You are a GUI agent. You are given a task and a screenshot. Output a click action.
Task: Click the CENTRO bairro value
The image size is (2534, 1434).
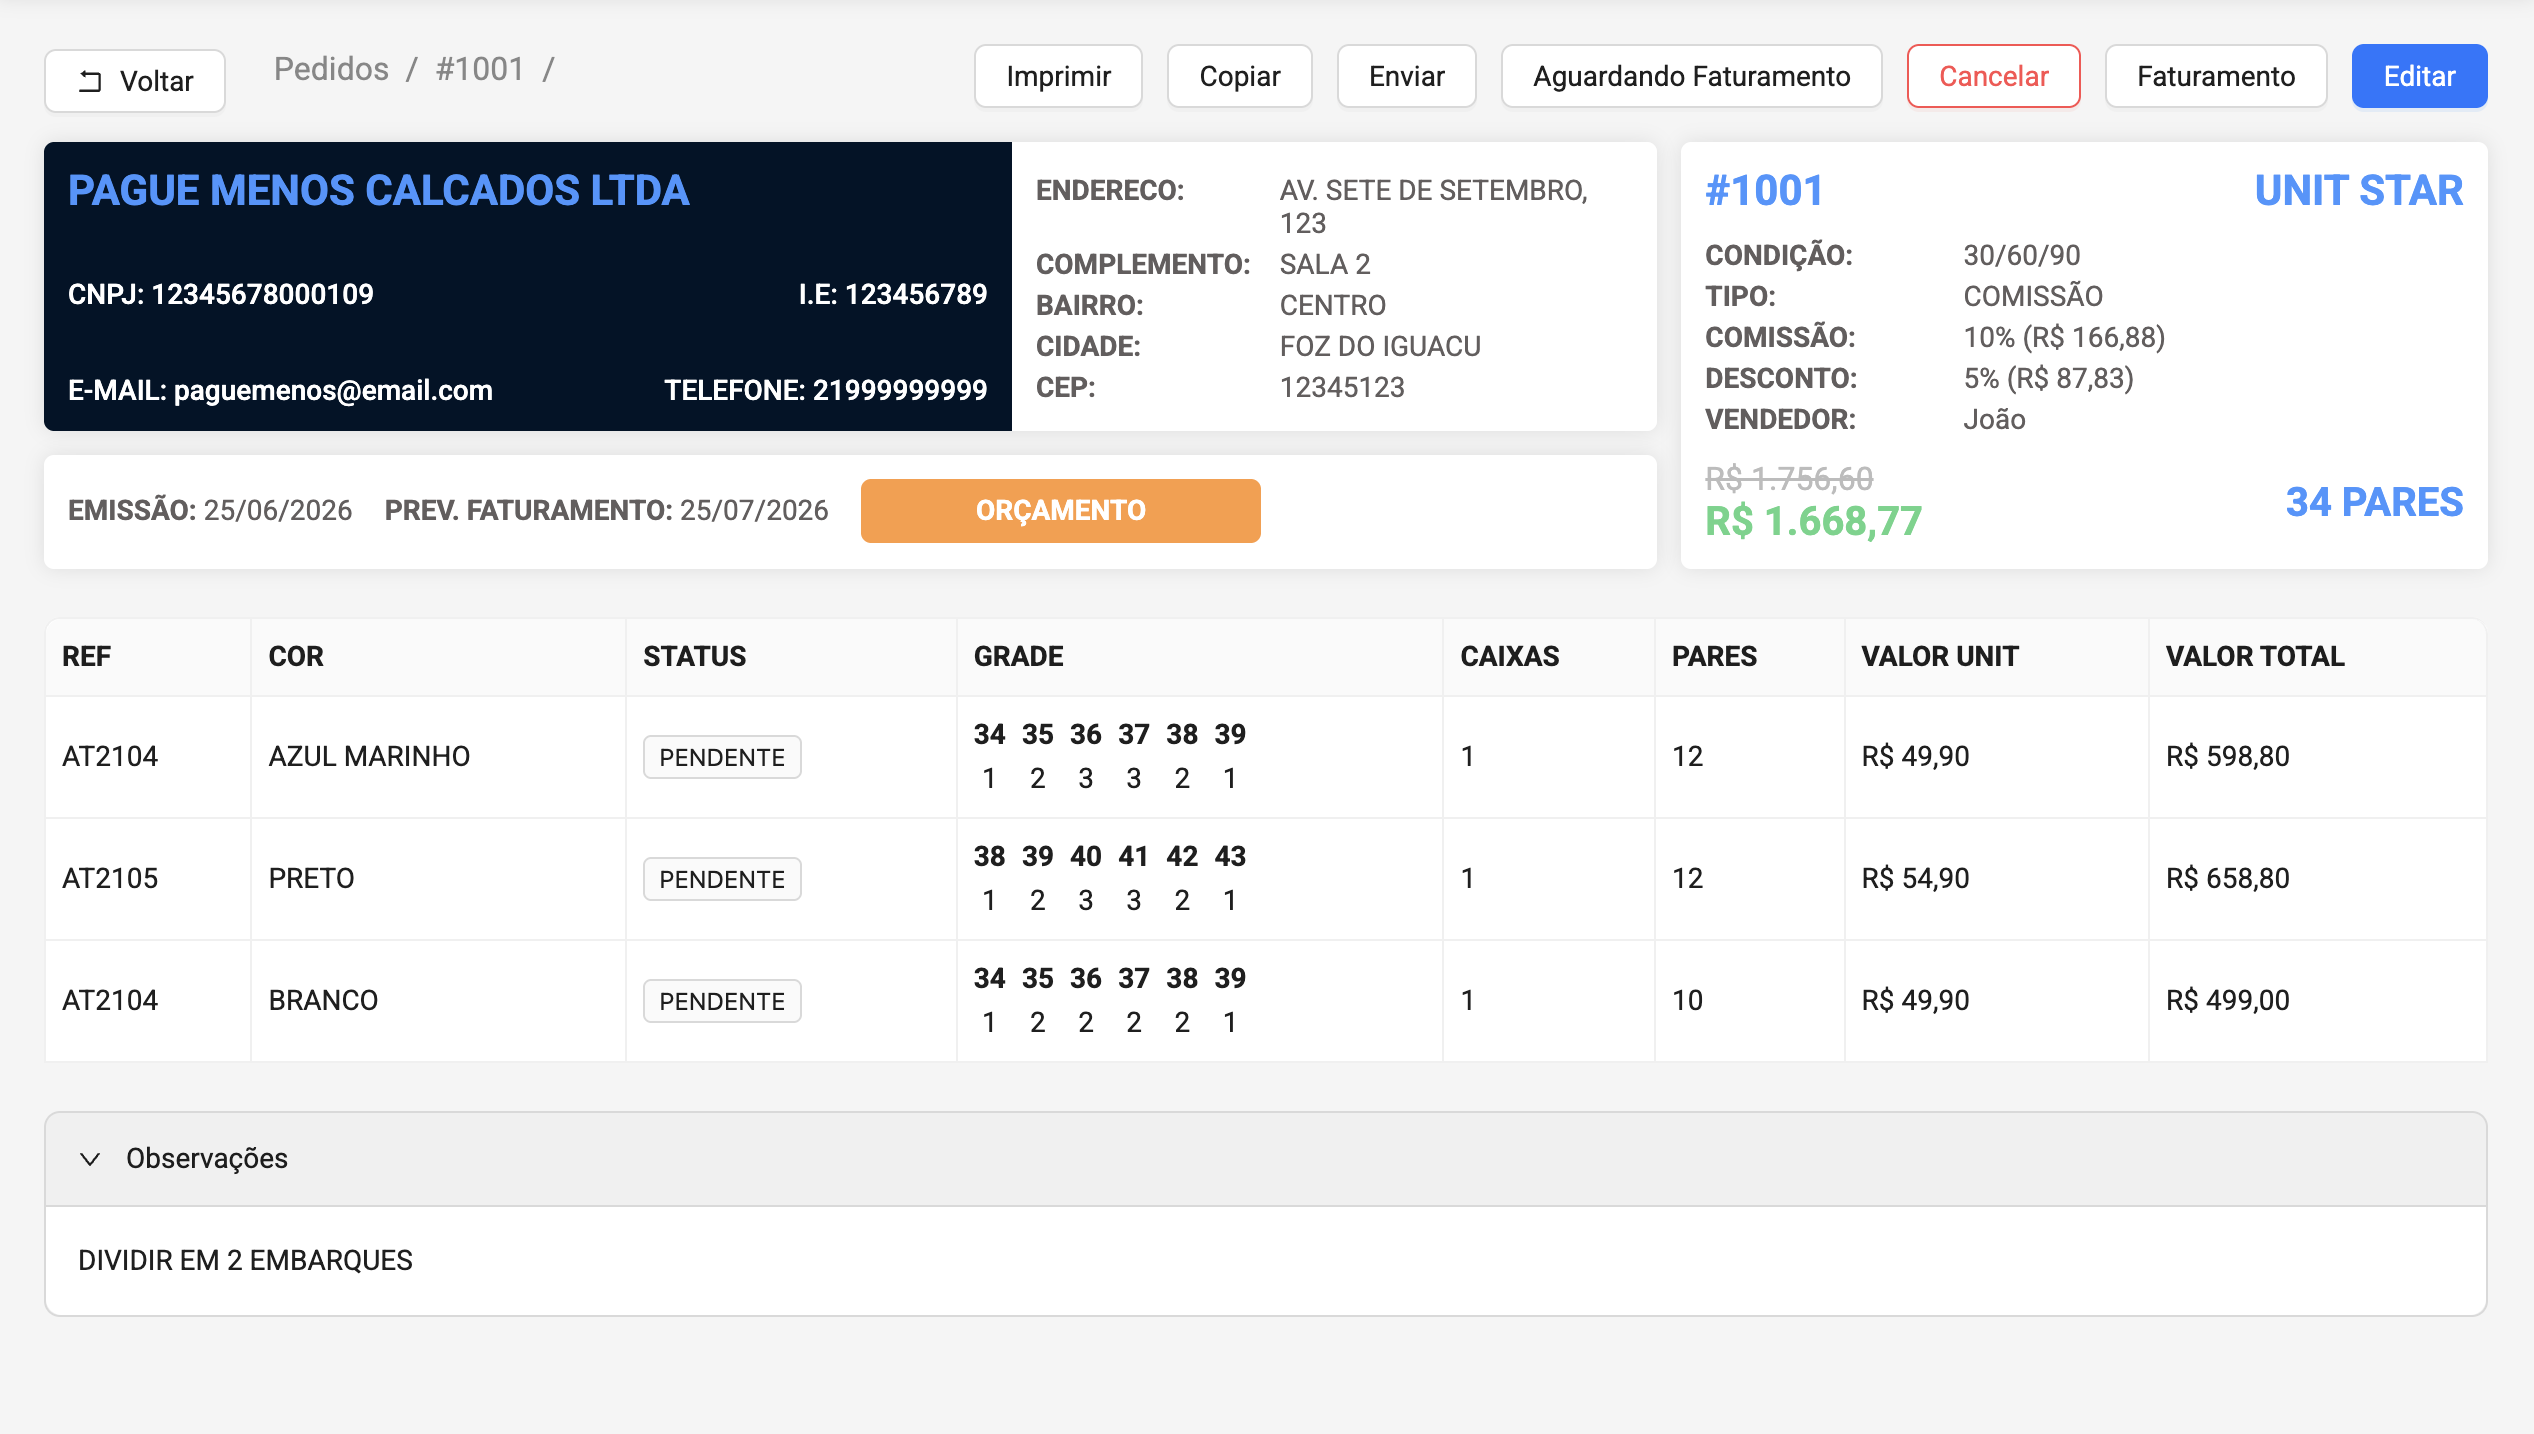1333,305
